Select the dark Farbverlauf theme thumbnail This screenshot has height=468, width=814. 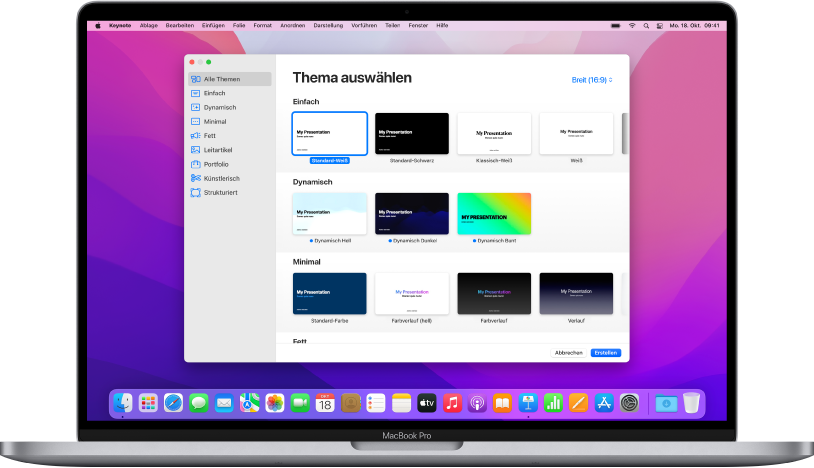coord(494,294)
